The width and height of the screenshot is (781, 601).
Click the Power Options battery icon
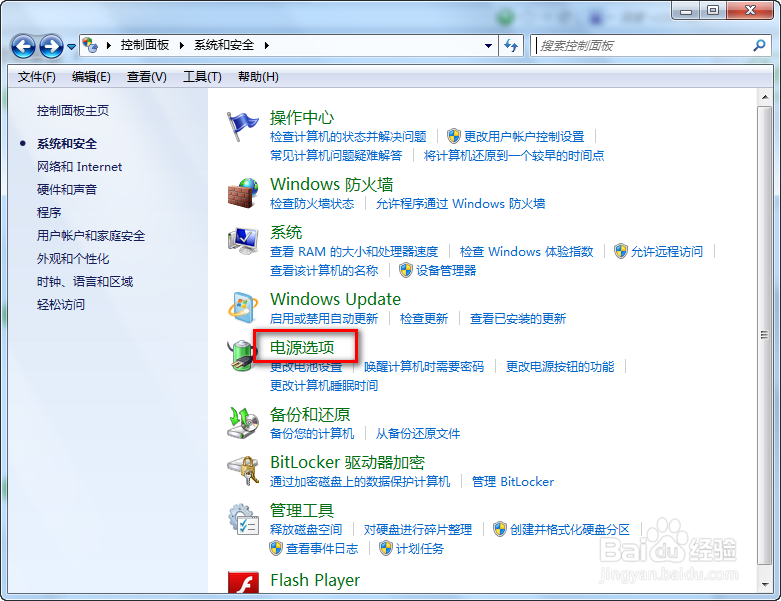click(x=241, y=356)
